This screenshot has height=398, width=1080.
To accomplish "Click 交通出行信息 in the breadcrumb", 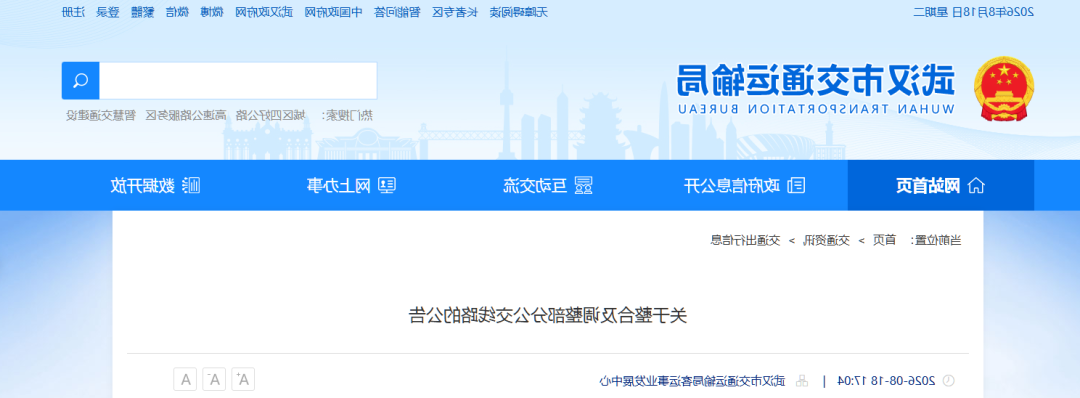I will [745, 240].
